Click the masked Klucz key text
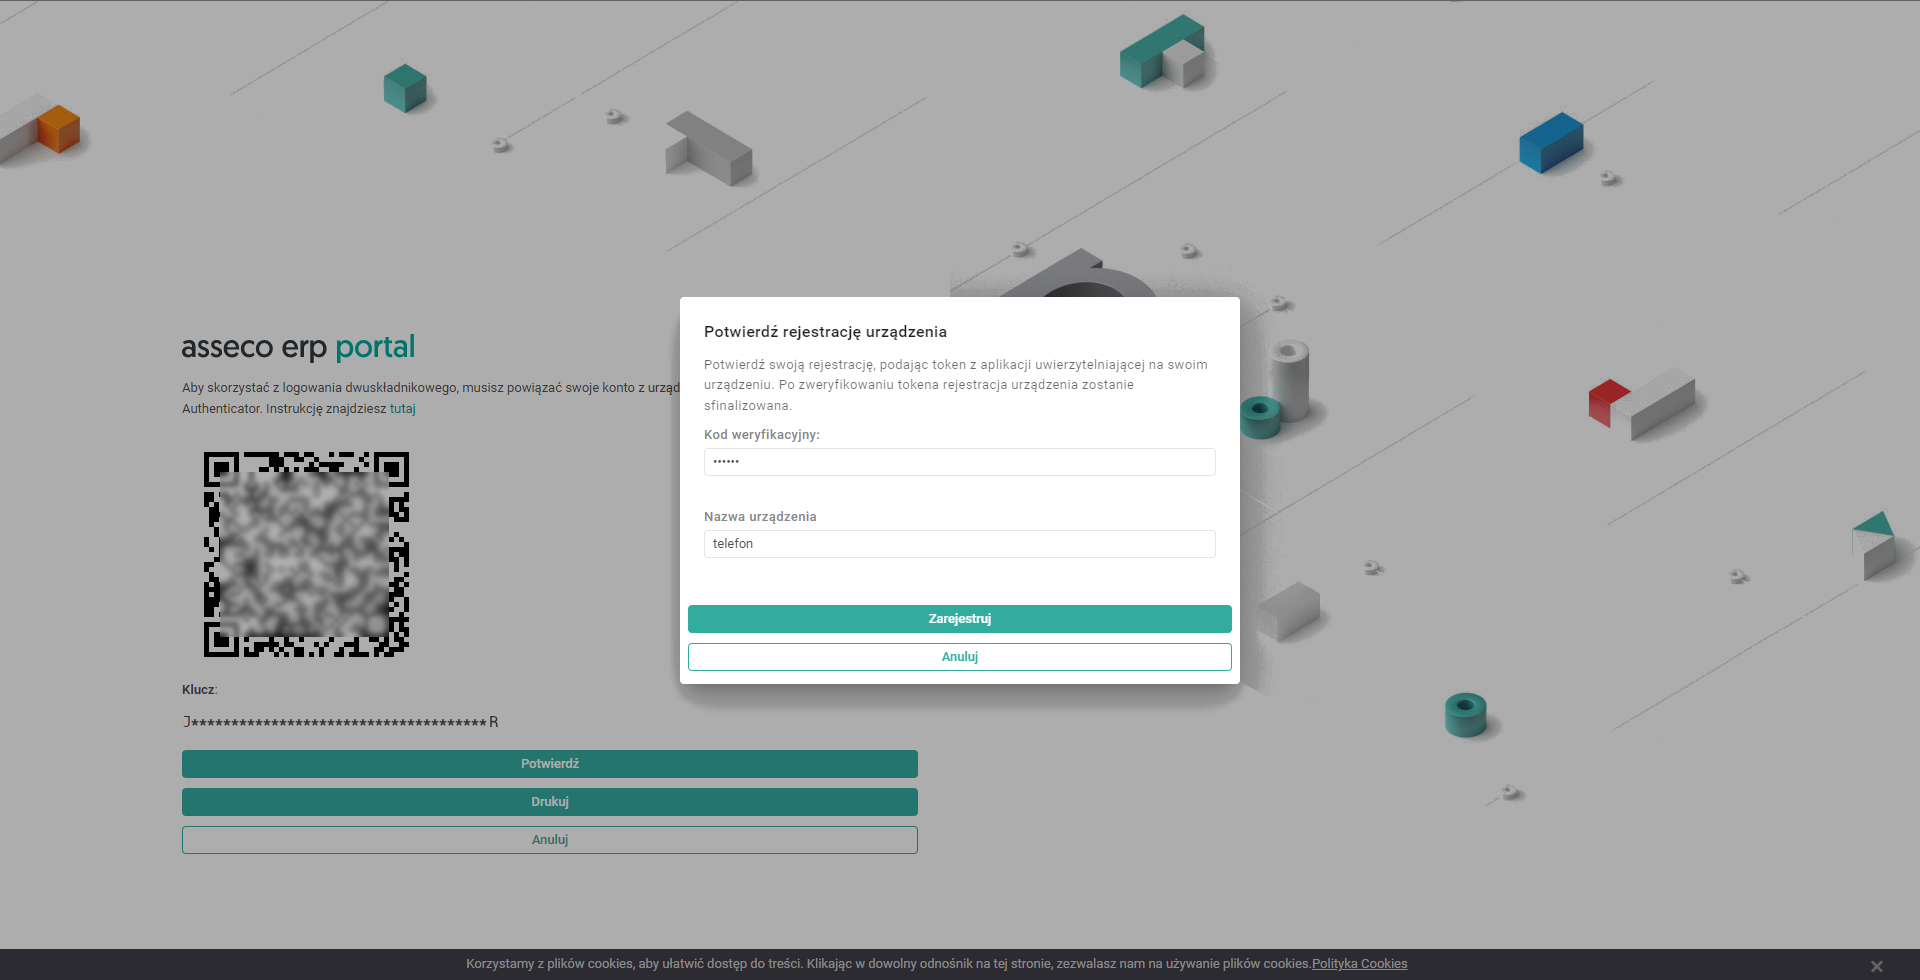The width and height of the screenshot is (1920, 980). tap(340, 722)
